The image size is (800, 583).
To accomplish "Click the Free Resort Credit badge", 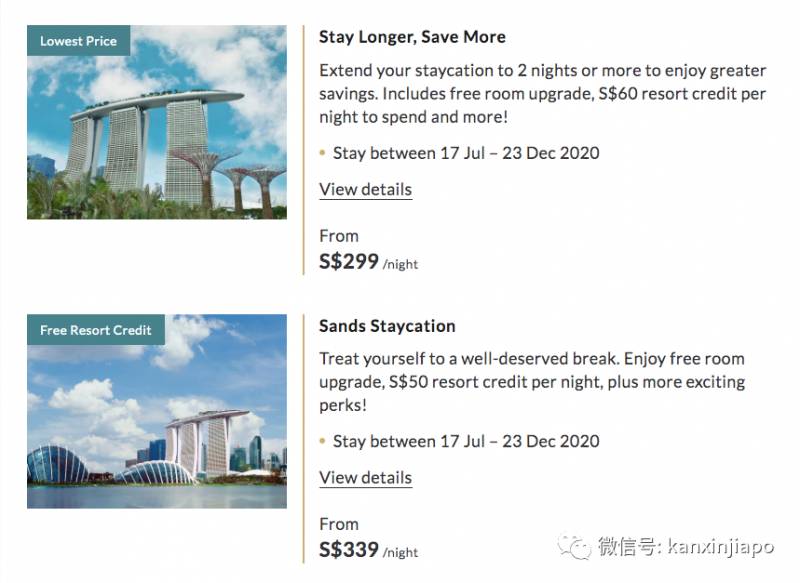I will click(x=95, y=330).
